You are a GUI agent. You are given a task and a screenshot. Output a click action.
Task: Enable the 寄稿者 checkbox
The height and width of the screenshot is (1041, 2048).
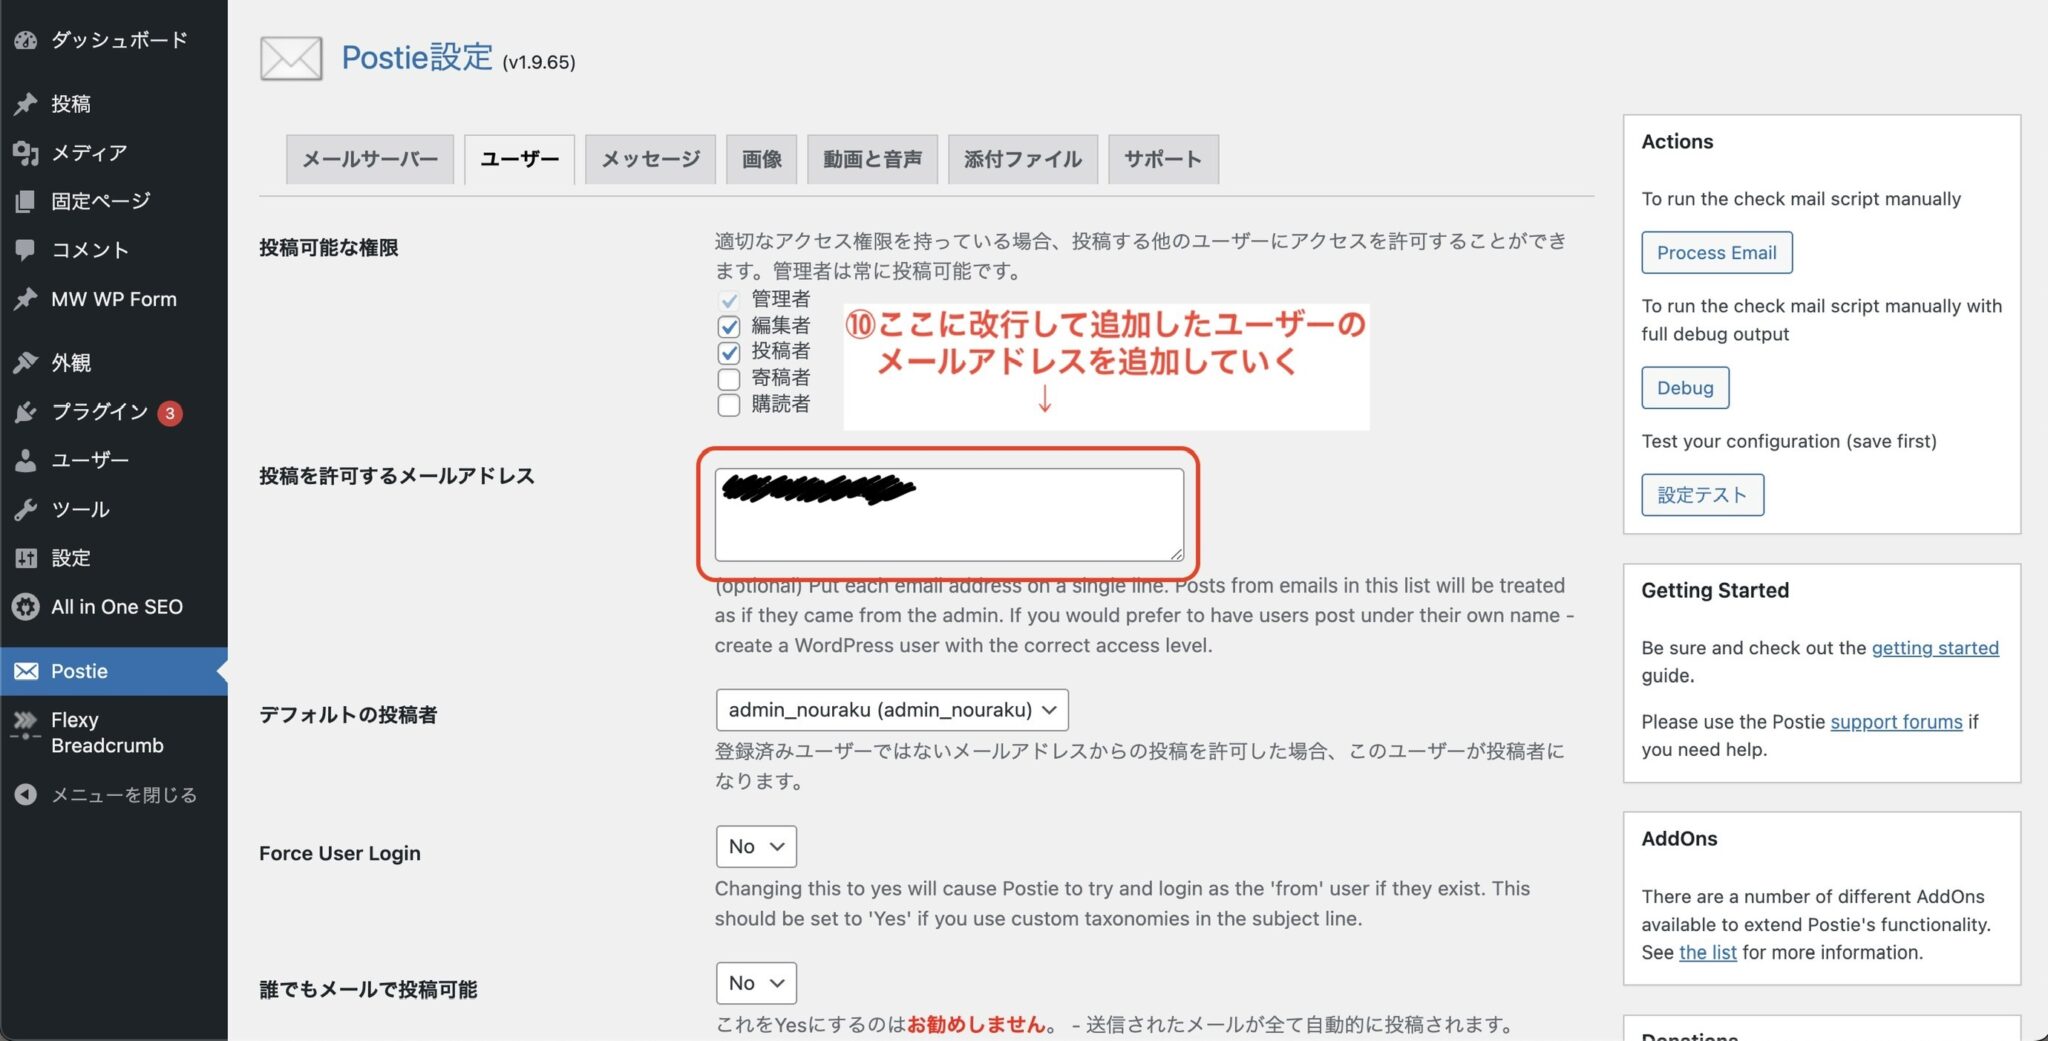pyautogui.click(x=728, y=378)
